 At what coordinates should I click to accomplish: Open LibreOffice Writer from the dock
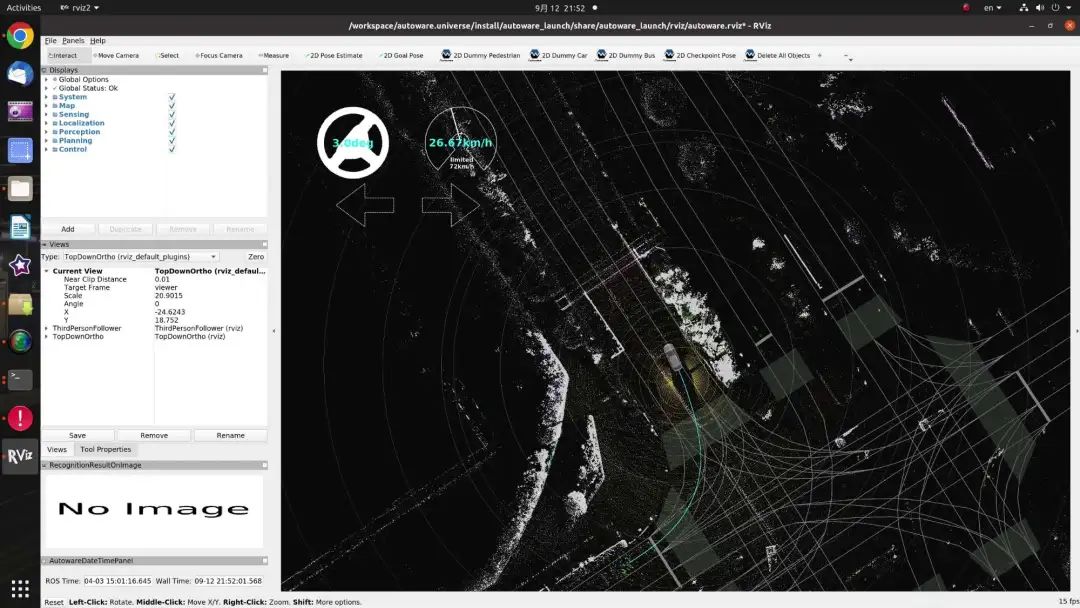[x=20, y=227]
